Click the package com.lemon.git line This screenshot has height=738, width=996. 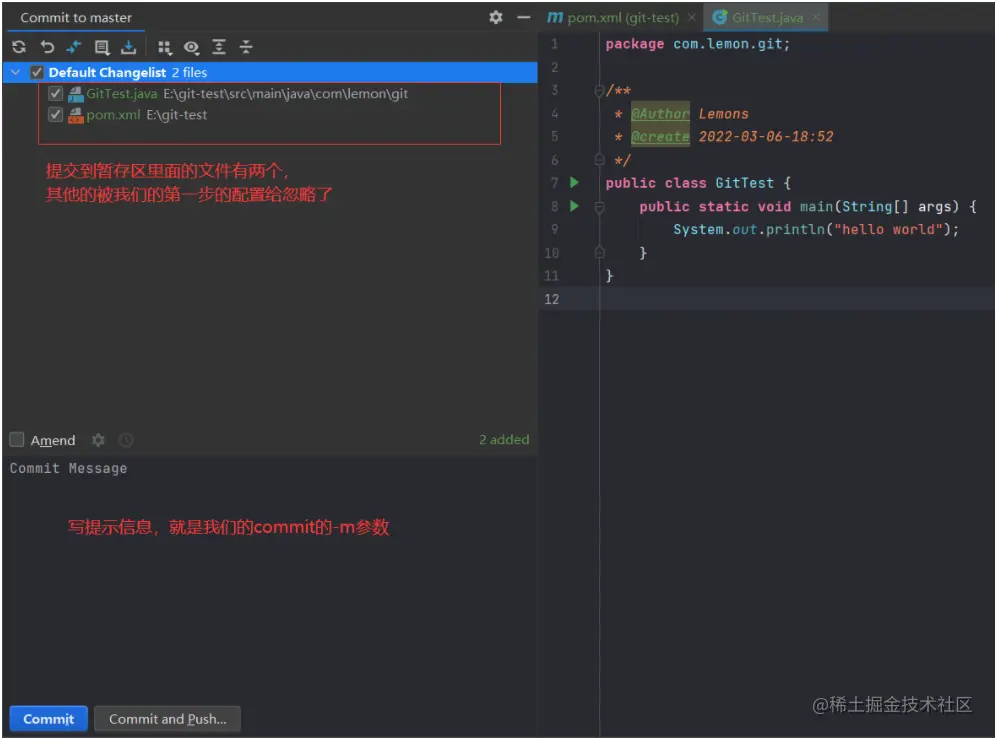point(697,44)
